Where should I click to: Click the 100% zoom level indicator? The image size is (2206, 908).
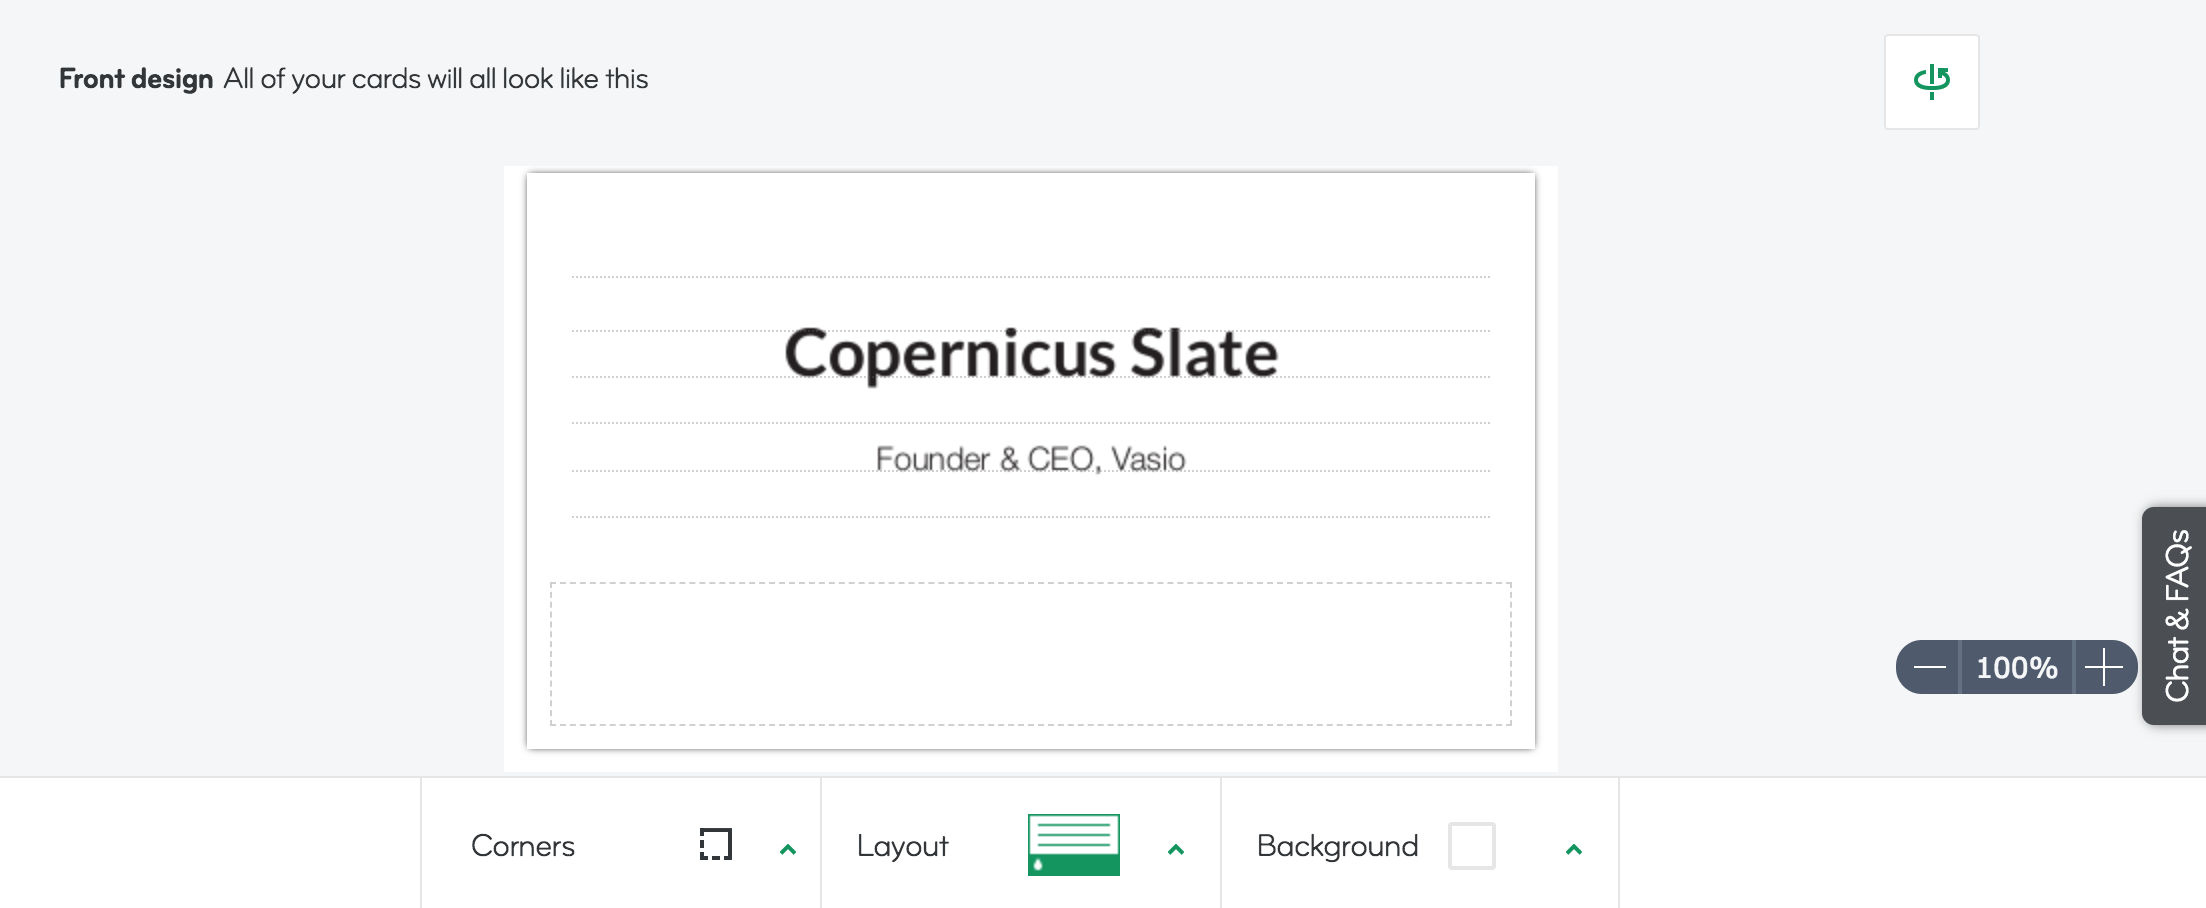[2017, 667]
